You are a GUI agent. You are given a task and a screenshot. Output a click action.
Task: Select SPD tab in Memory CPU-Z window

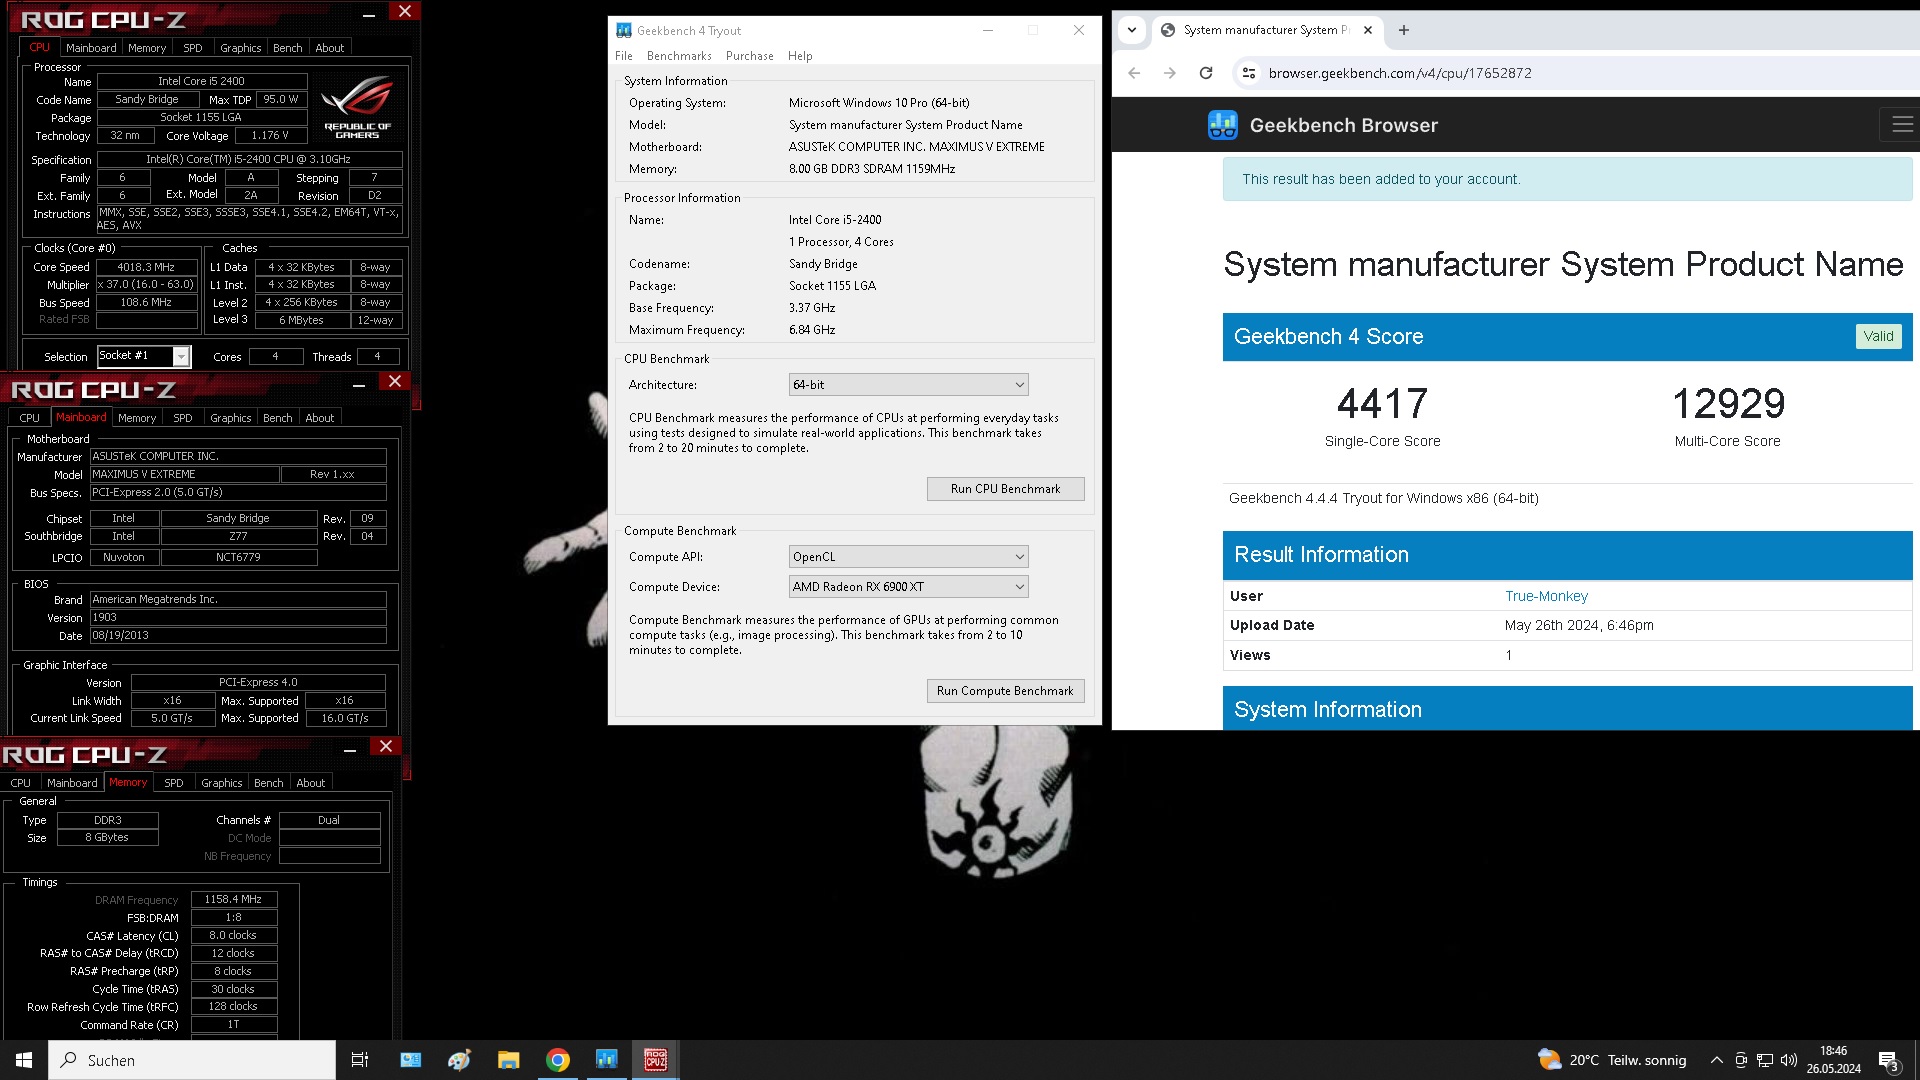(x=174, y=783)
